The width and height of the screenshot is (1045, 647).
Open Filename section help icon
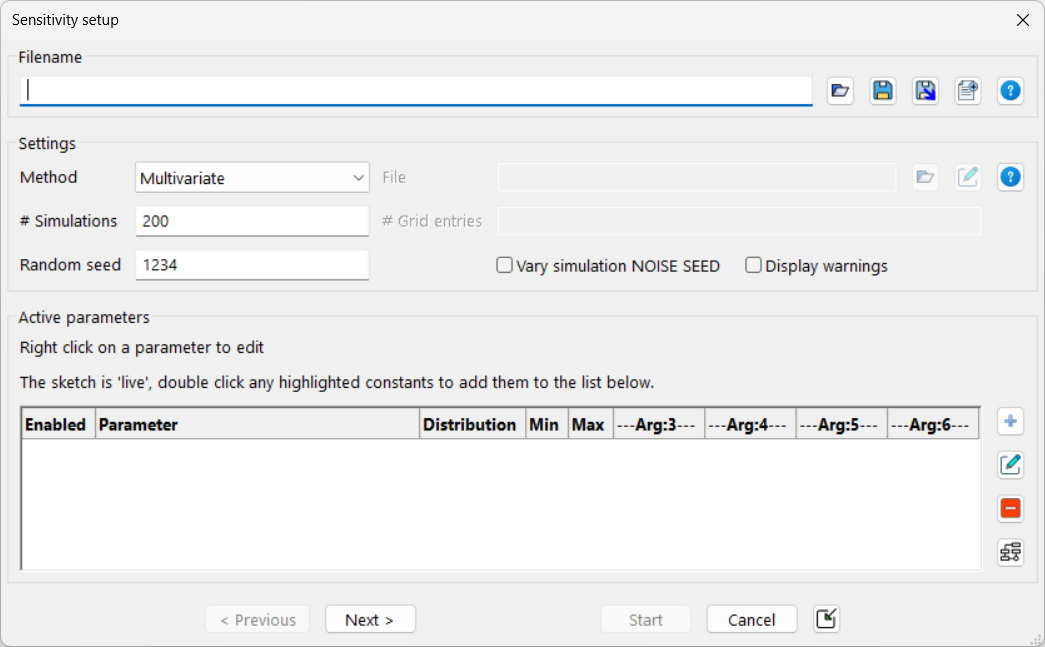point(1011,91)
